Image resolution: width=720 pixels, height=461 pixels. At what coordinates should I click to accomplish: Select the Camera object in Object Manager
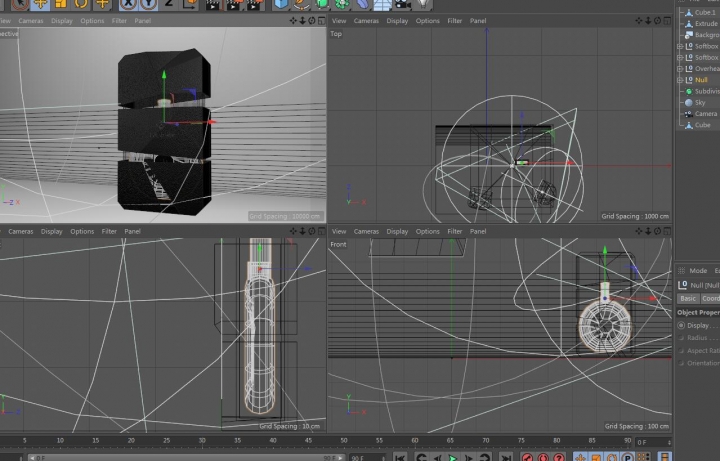click(x=705, y=114)
